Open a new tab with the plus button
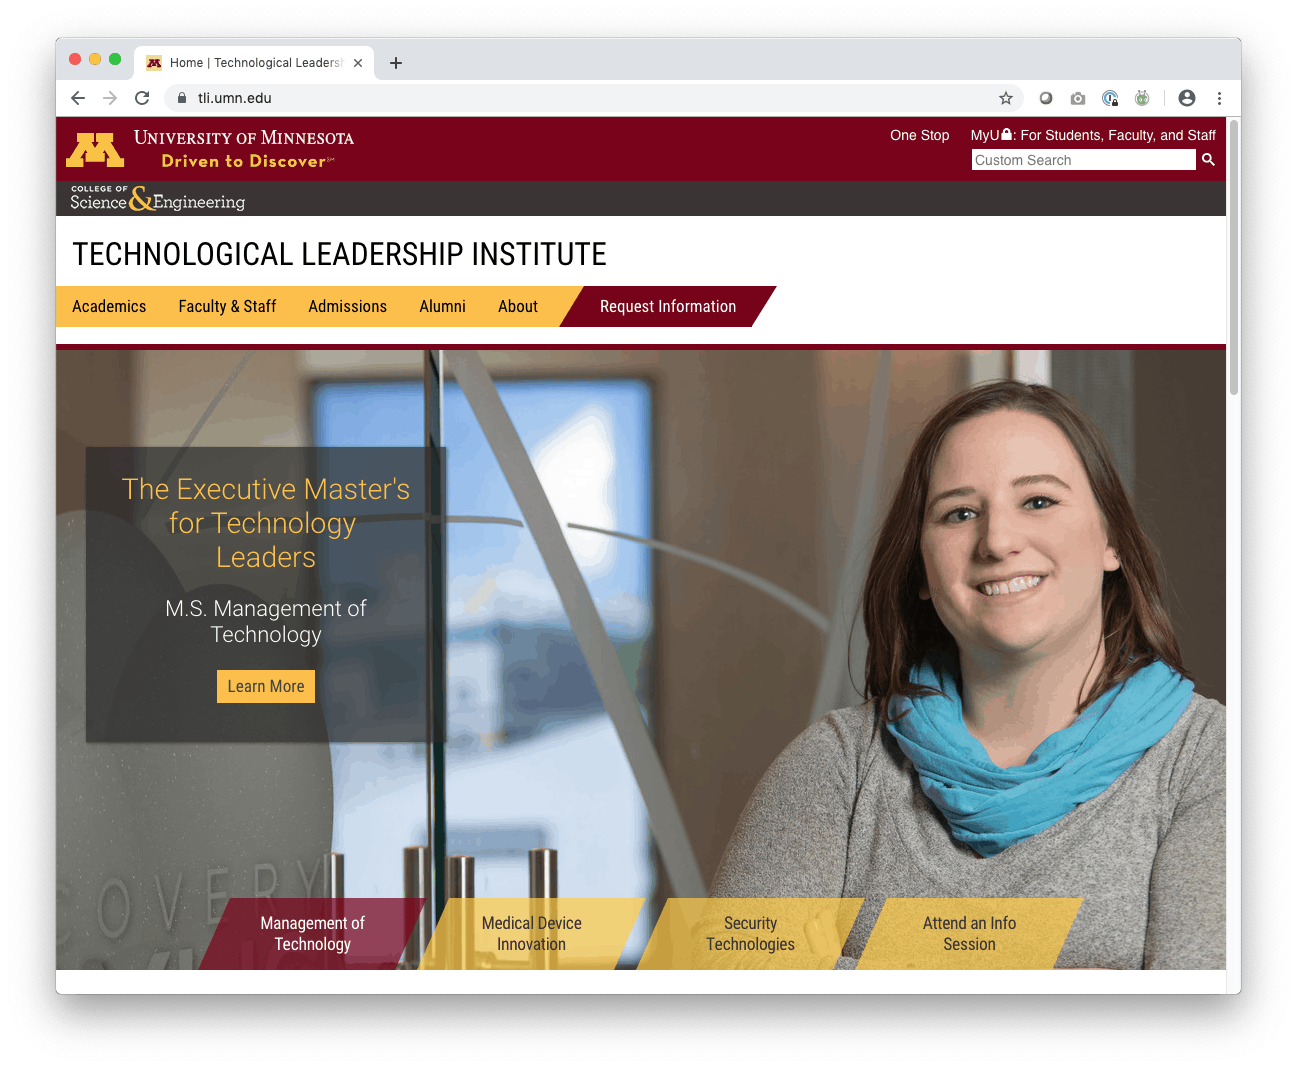This screenshot has height=1068, width=1297. pyautogui.click(x=396, y=63)
